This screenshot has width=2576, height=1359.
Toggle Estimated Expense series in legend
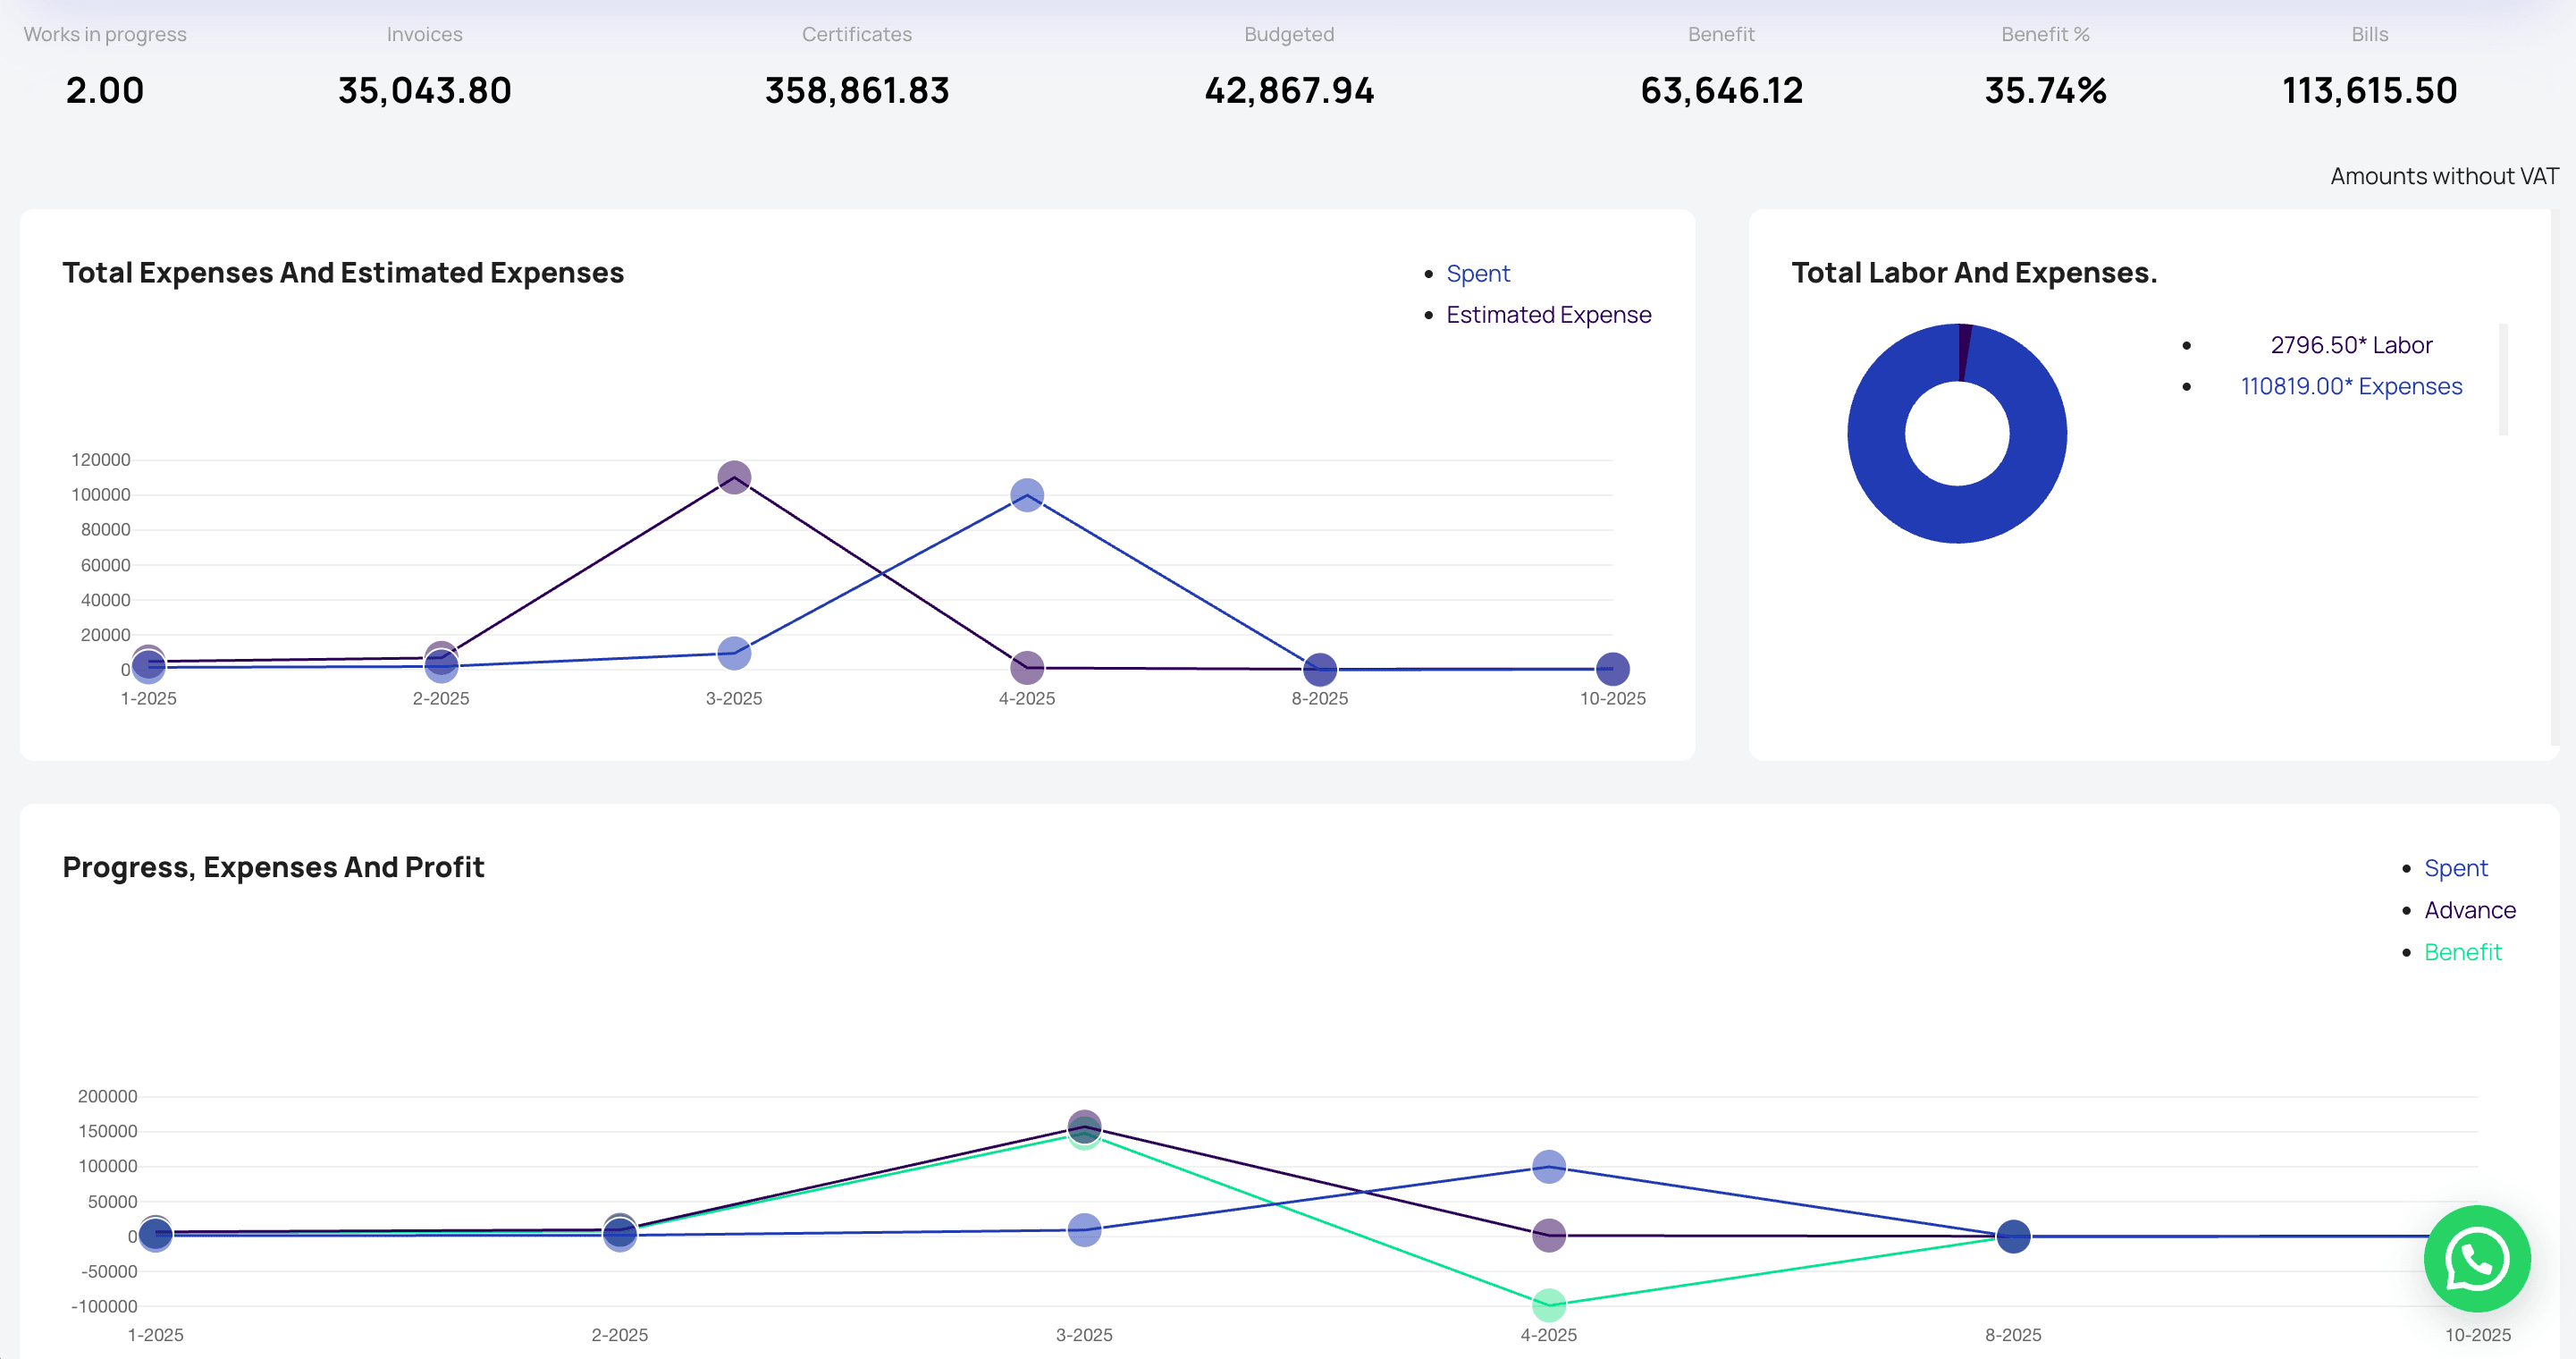(1547, 315)
